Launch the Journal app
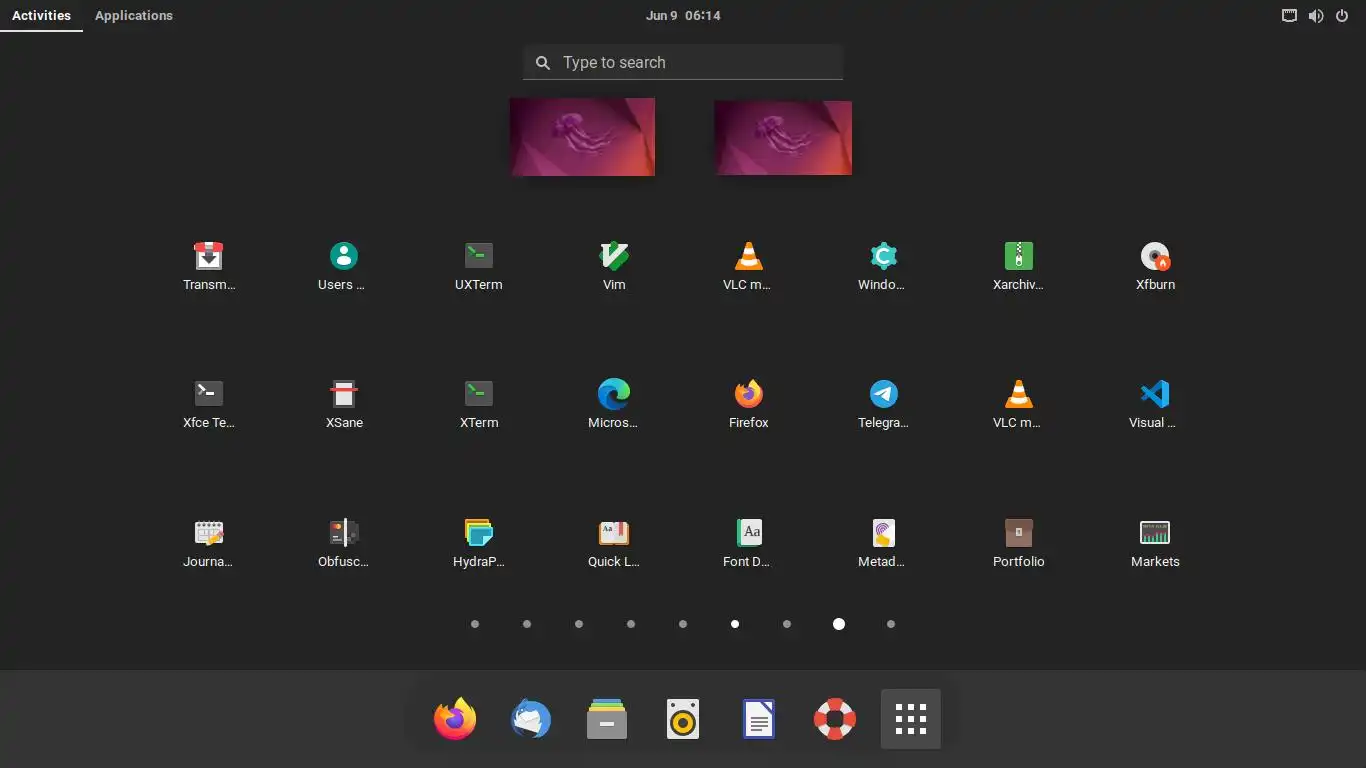1366x768 pixels. [x=209, y=542]
